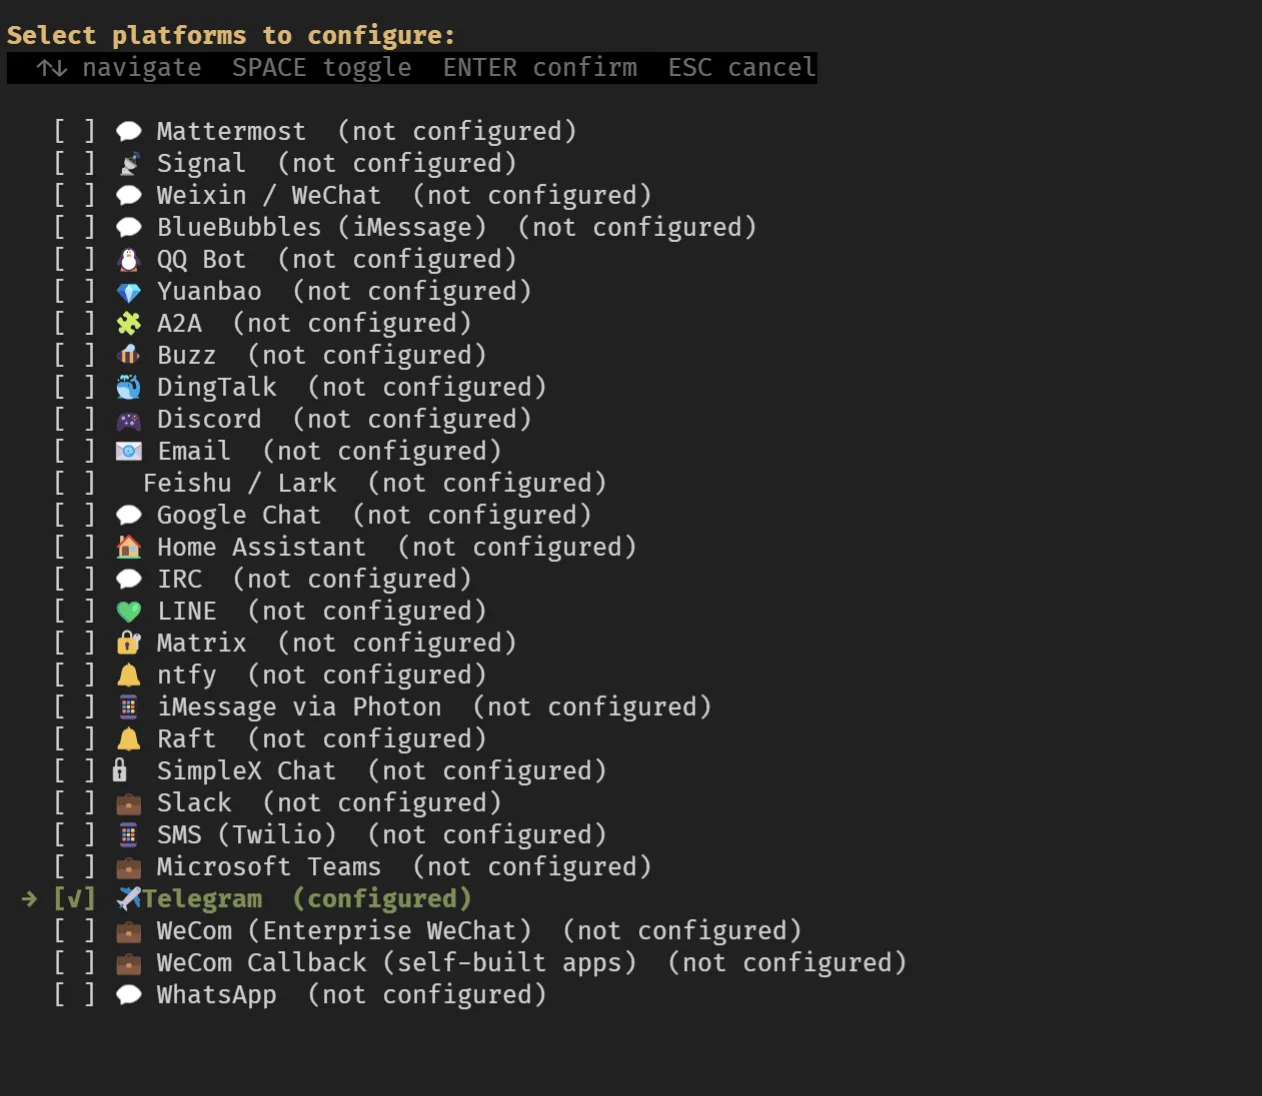The height and width of the screenshot is (1096, 1262).
Task: Click the bell icon next to Raft
Action: click(129, 740)
